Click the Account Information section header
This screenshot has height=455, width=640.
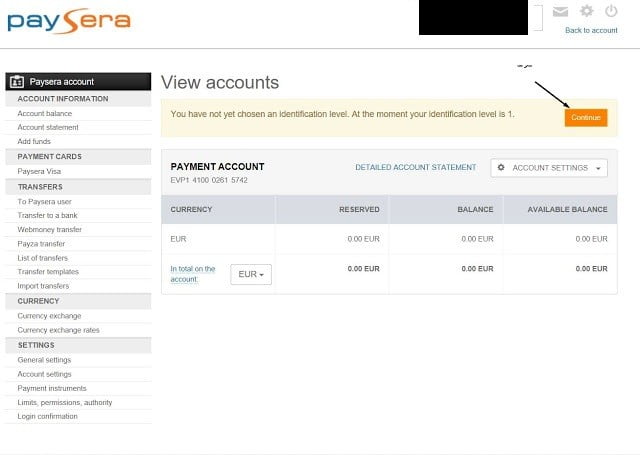[x=78, y=99]
